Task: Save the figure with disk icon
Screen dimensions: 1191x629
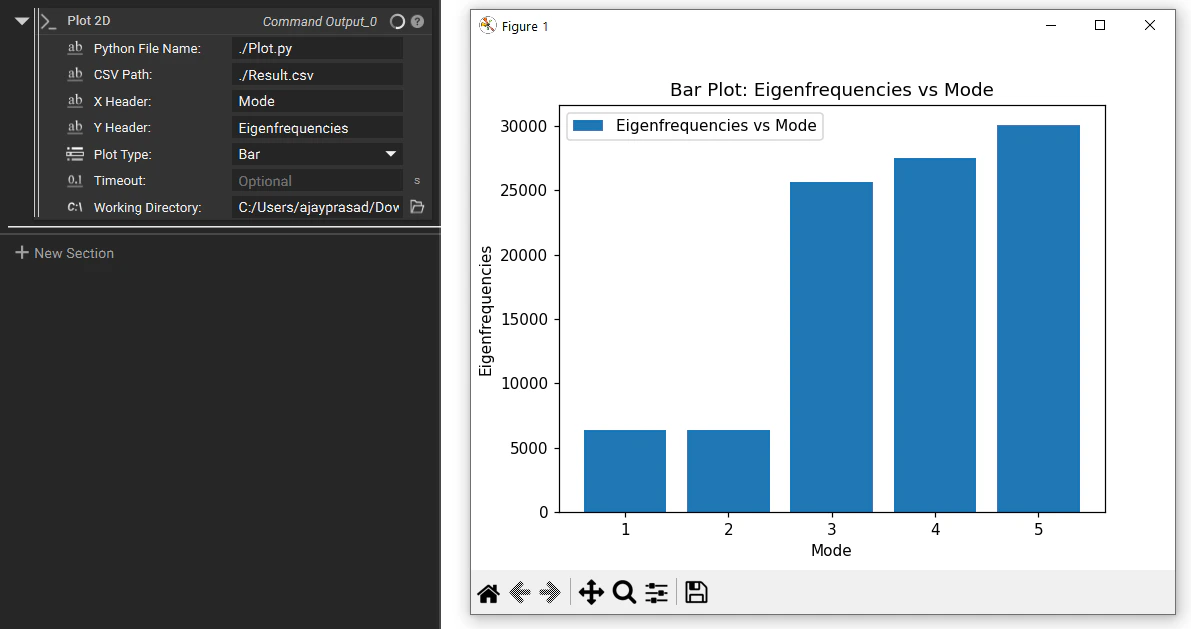Action: coord(696,593)
